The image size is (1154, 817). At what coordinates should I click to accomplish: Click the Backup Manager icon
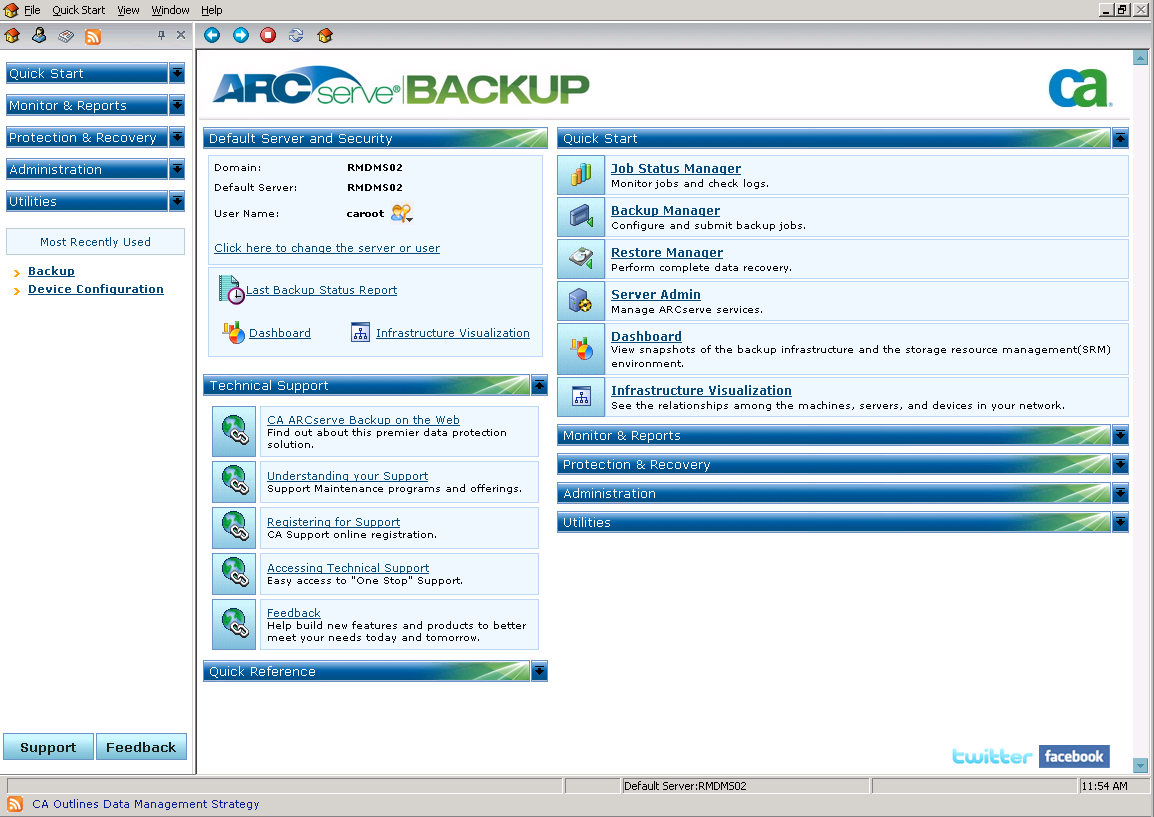point(581,216)
